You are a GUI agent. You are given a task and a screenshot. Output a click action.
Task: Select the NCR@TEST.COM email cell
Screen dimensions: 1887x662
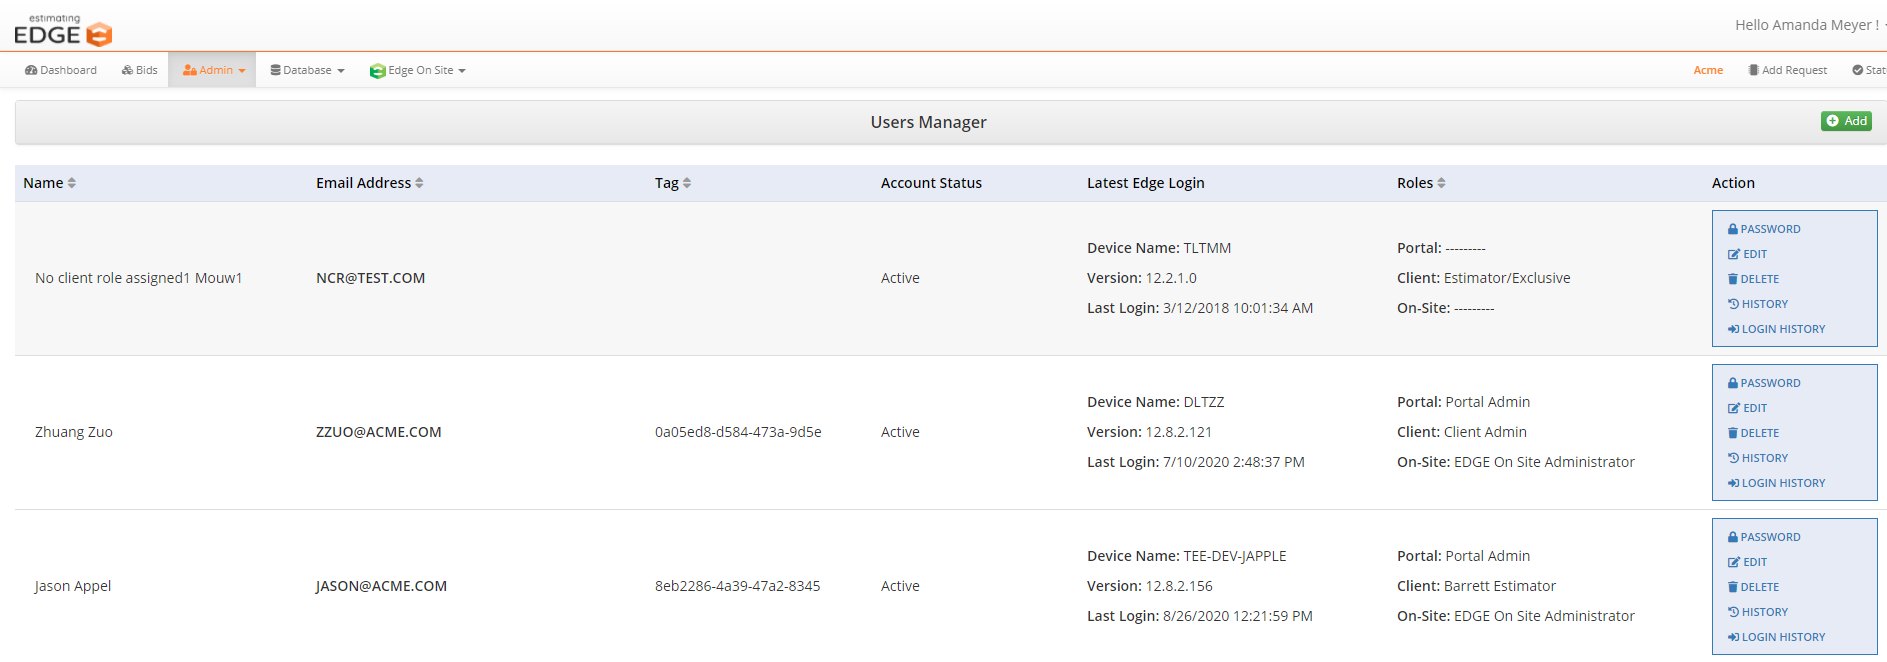click(370, 278)
